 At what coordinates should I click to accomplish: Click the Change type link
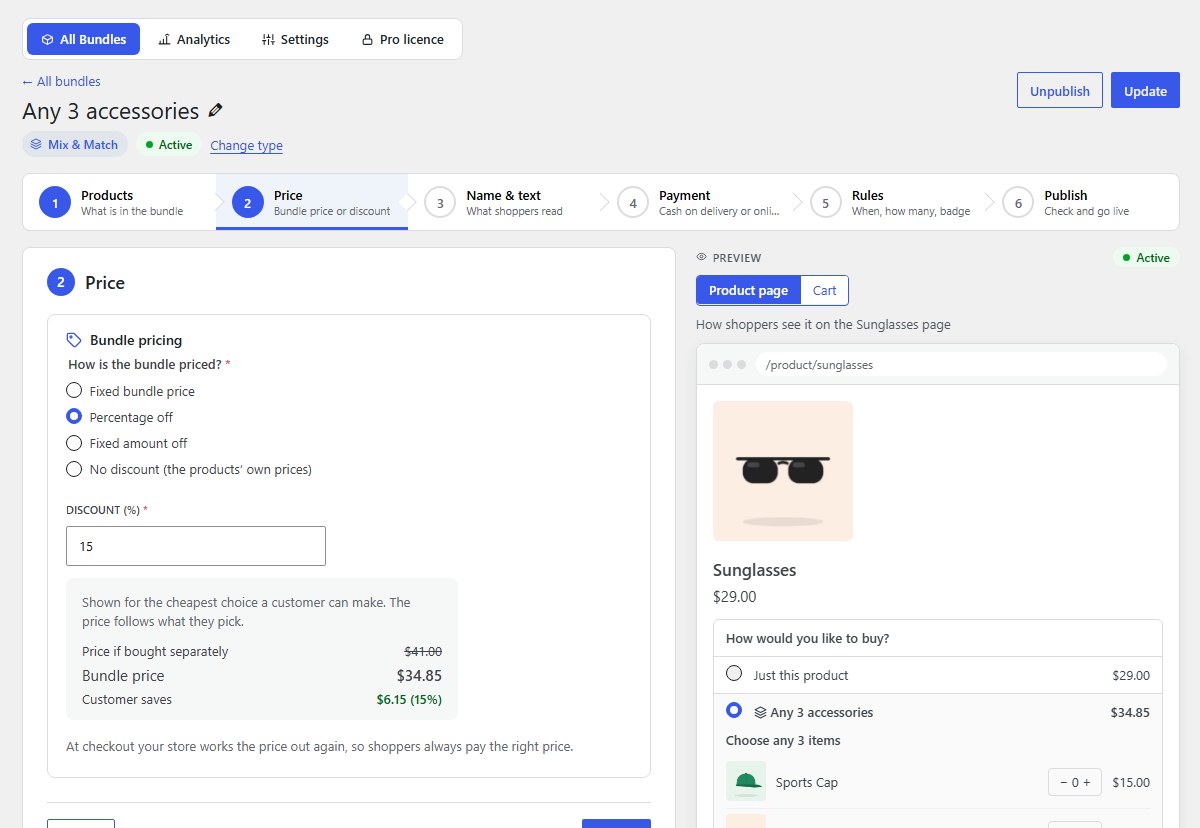246,145
